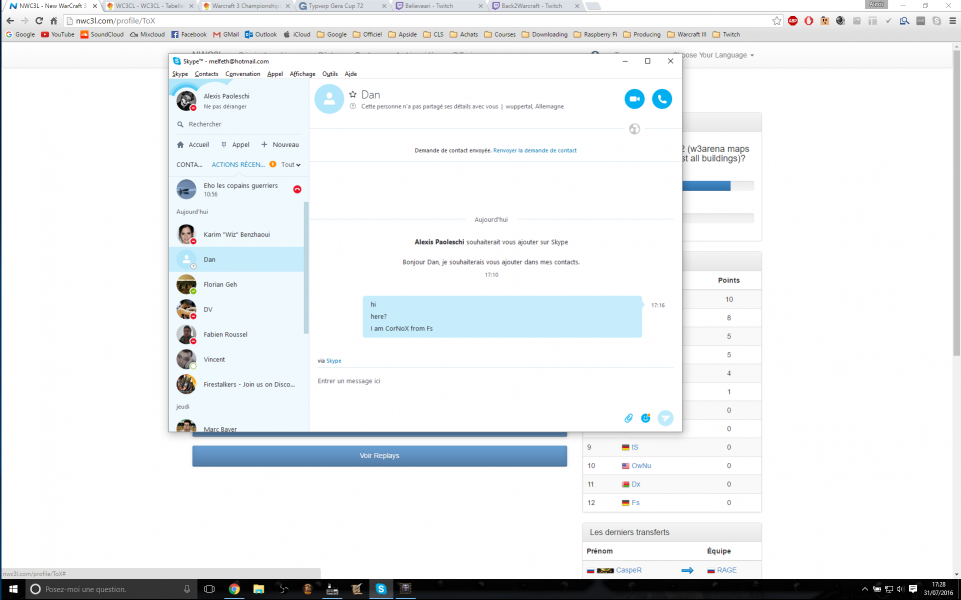Switch to the Warcraft 3 Championship tab
961x600 pixels.
click(x=245, y=6)
